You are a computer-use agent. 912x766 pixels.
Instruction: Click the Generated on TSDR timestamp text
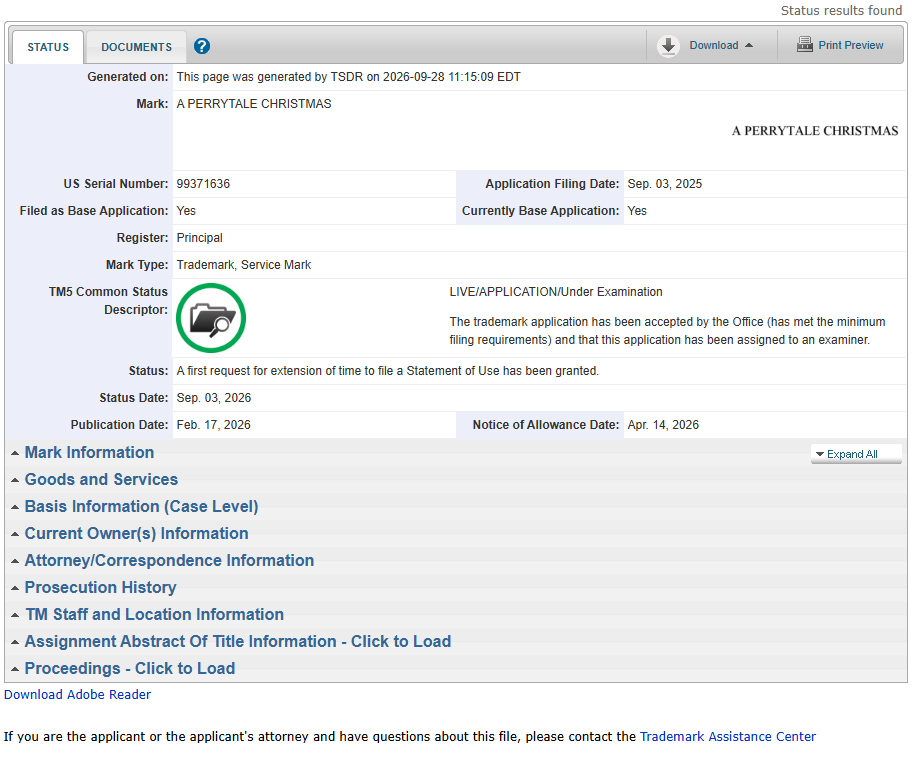348,77
